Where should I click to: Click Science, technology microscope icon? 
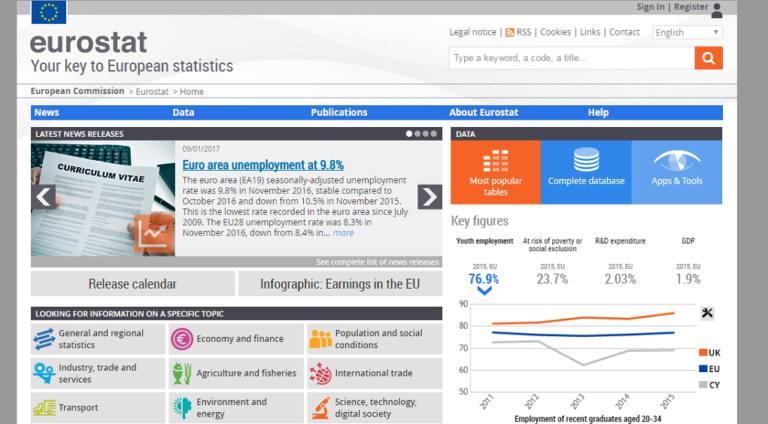click(320, 408)
